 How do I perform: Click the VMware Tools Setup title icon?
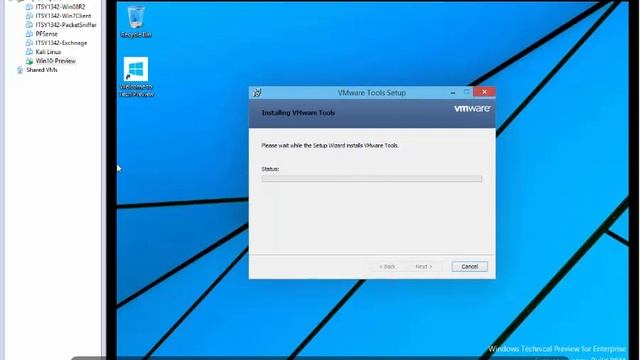(257, 93)
